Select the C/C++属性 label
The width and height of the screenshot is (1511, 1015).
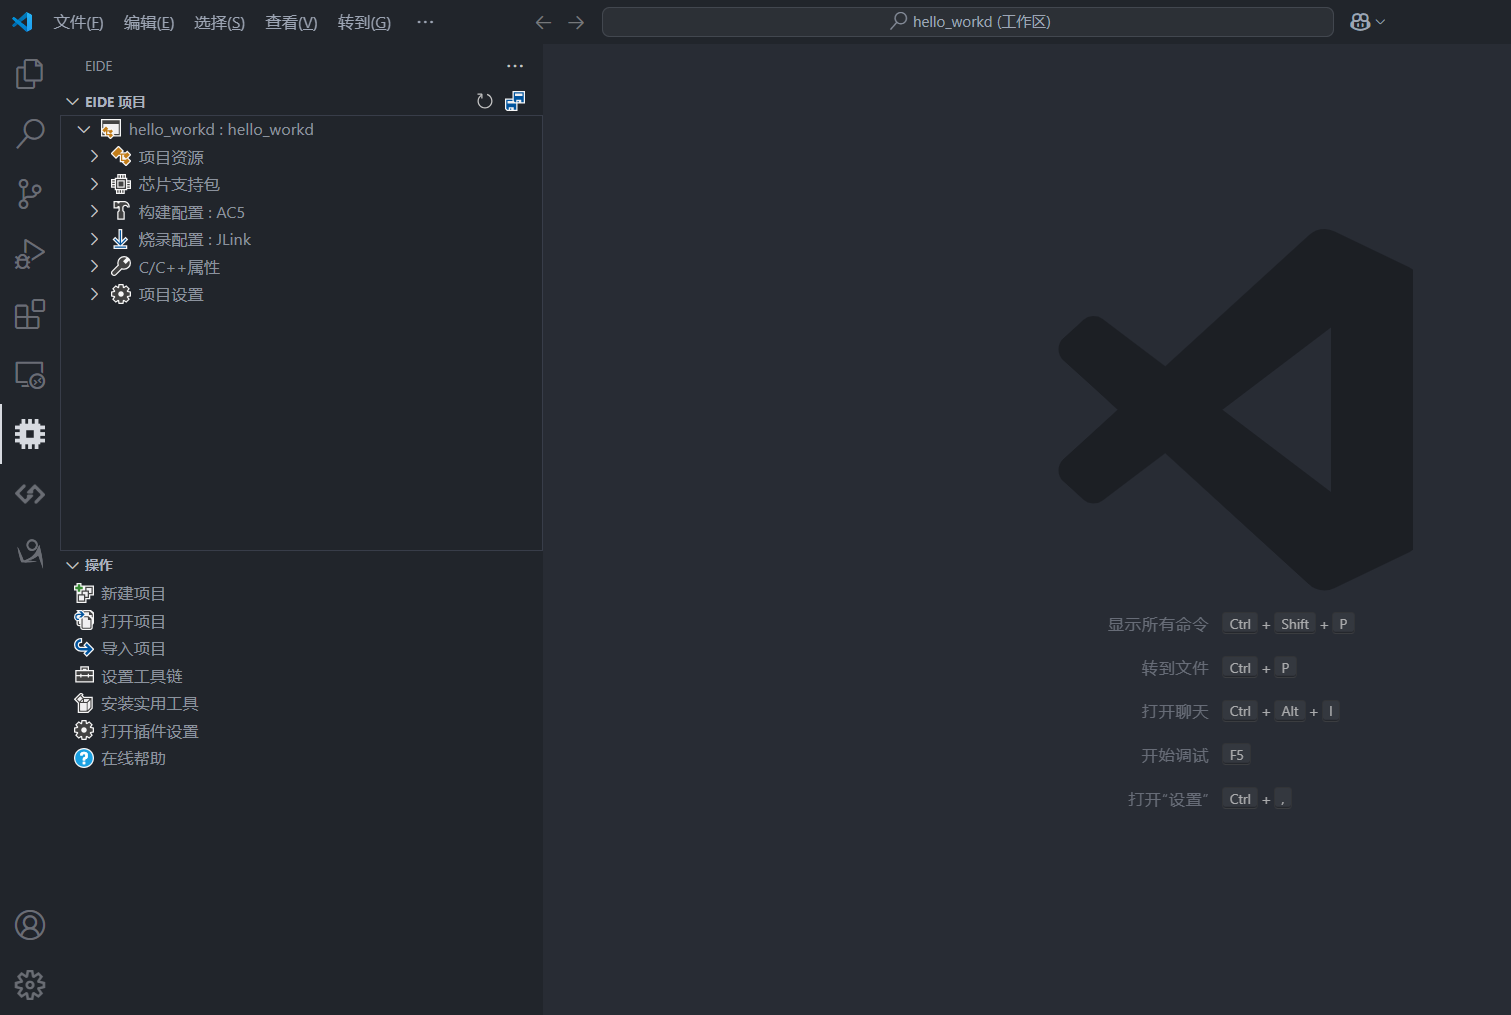179,267
